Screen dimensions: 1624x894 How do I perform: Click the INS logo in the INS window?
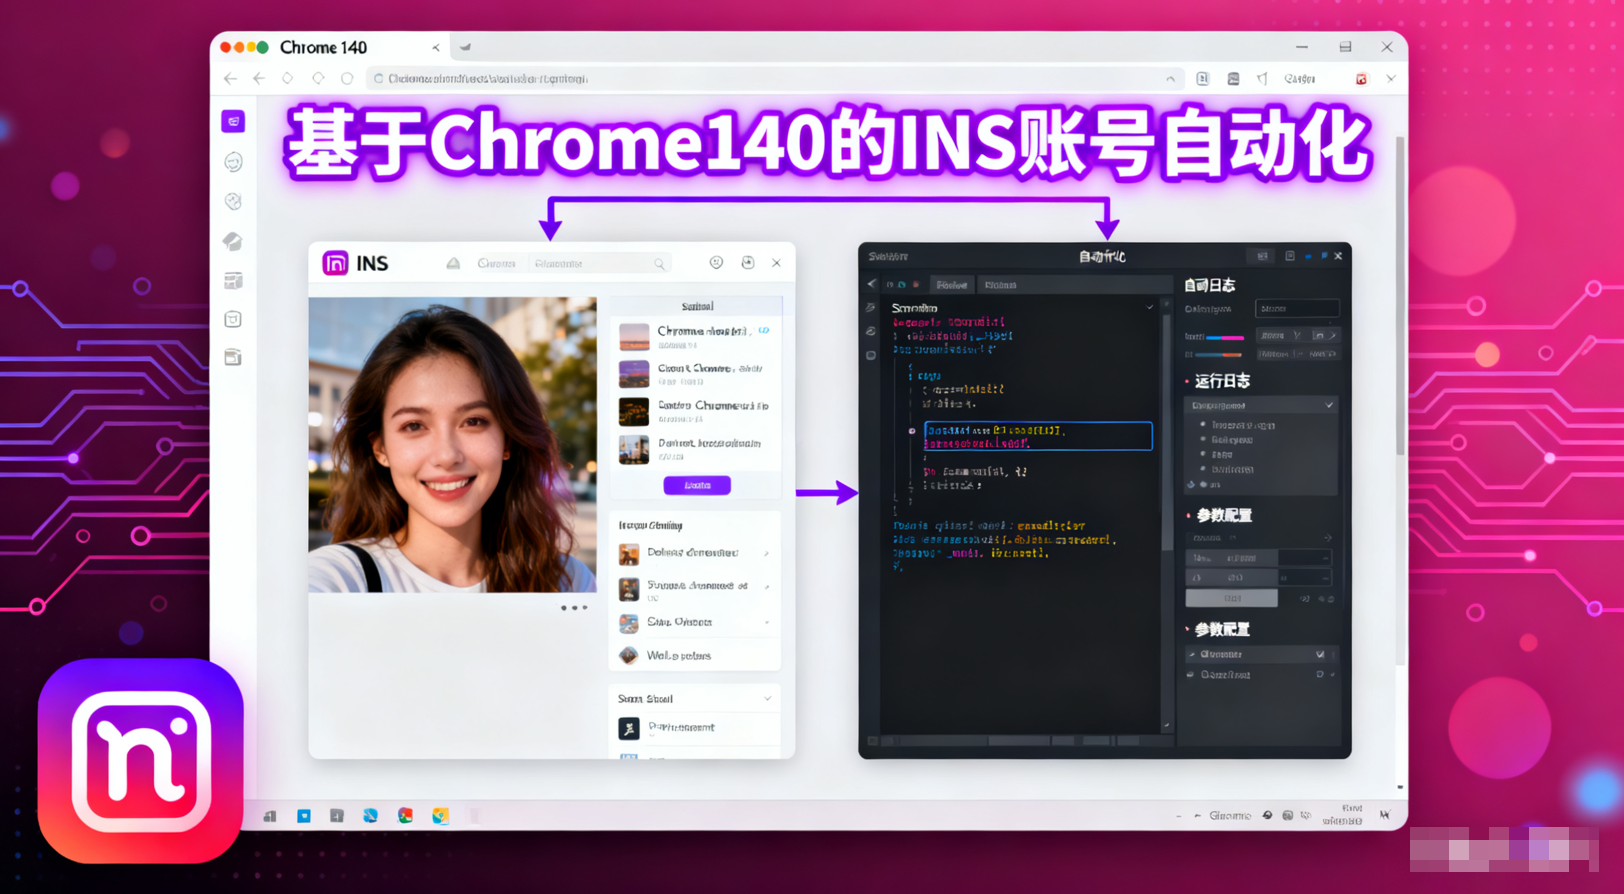tap(335, 263)
